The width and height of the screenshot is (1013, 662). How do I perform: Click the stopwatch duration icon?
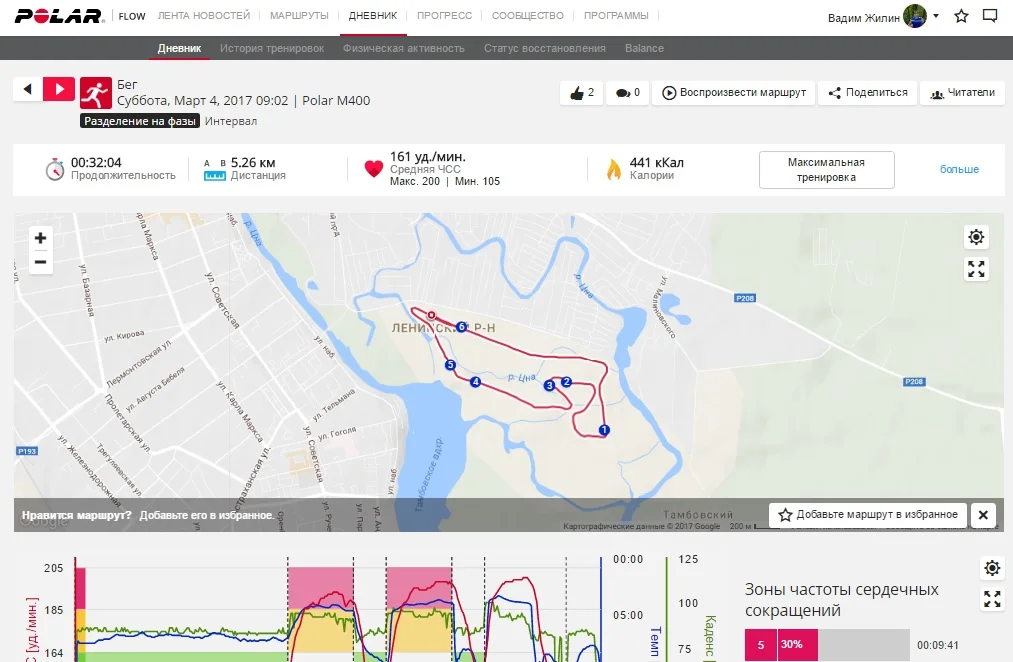(x=55, y=169)
